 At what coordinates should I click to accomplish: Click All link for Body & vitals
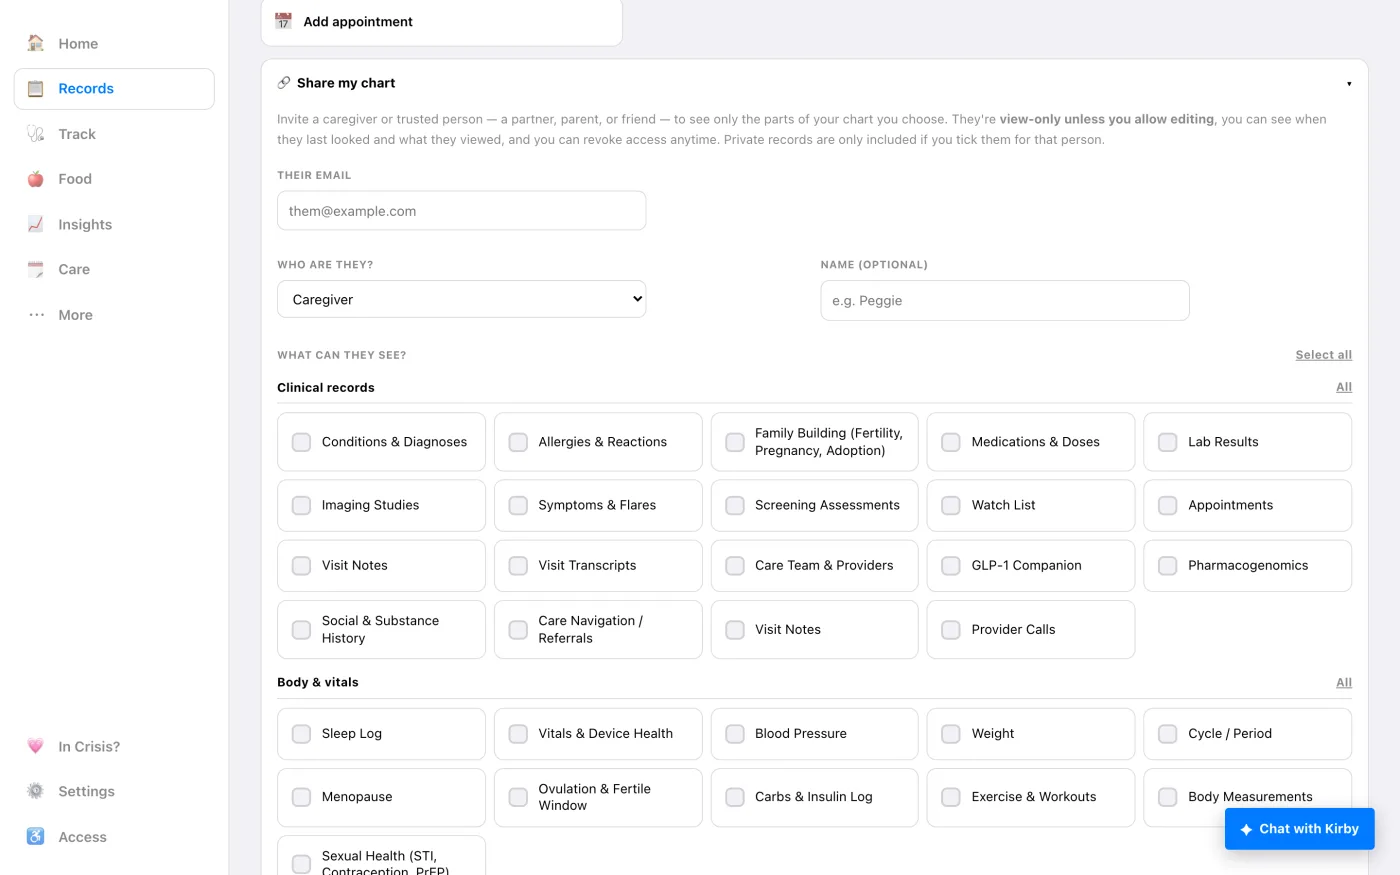1344,682
